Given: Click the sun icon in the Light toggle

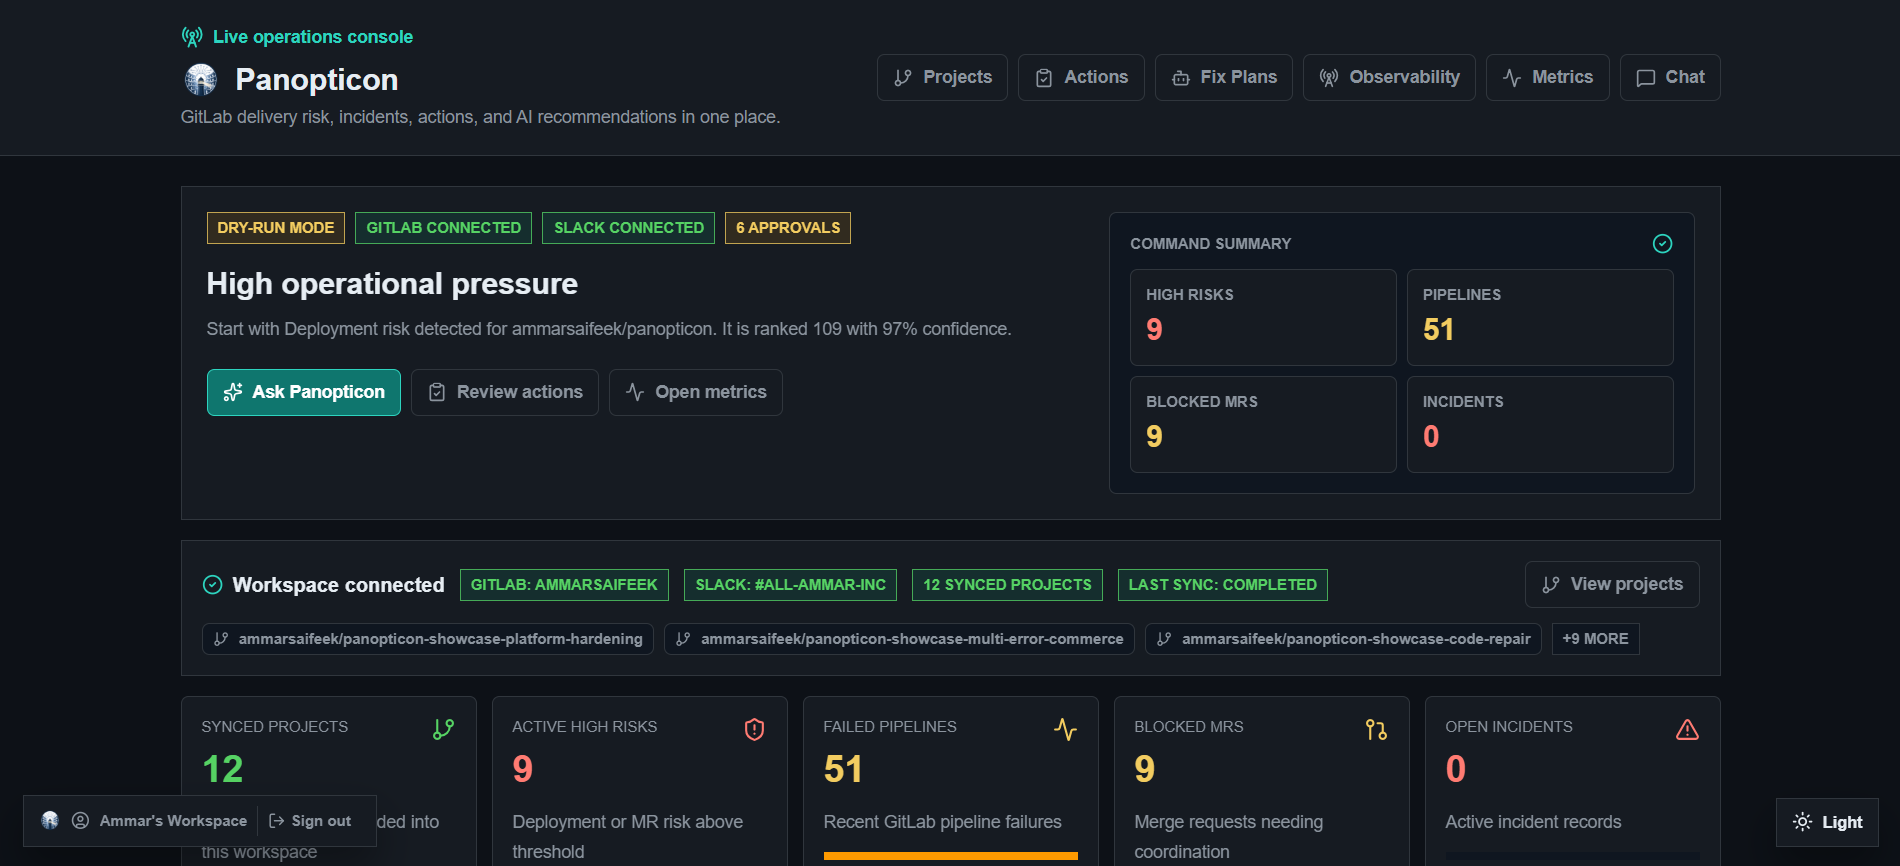Looking at the screenshot, I should coord(1803,822).
